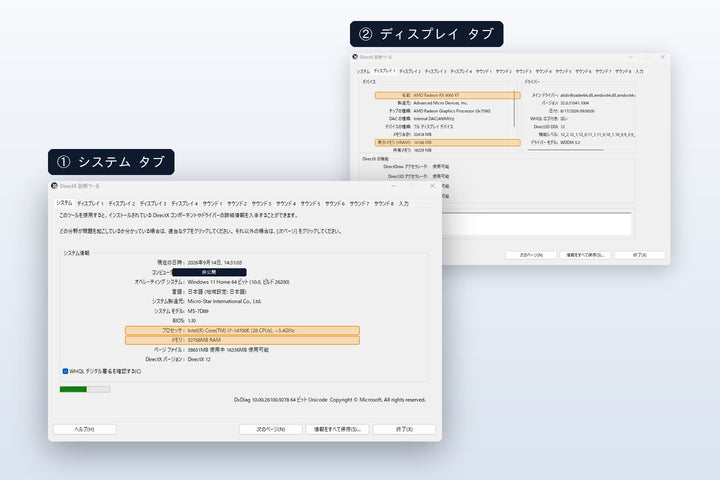Click the AMD Radeon RX device name value

click(436, 95)
